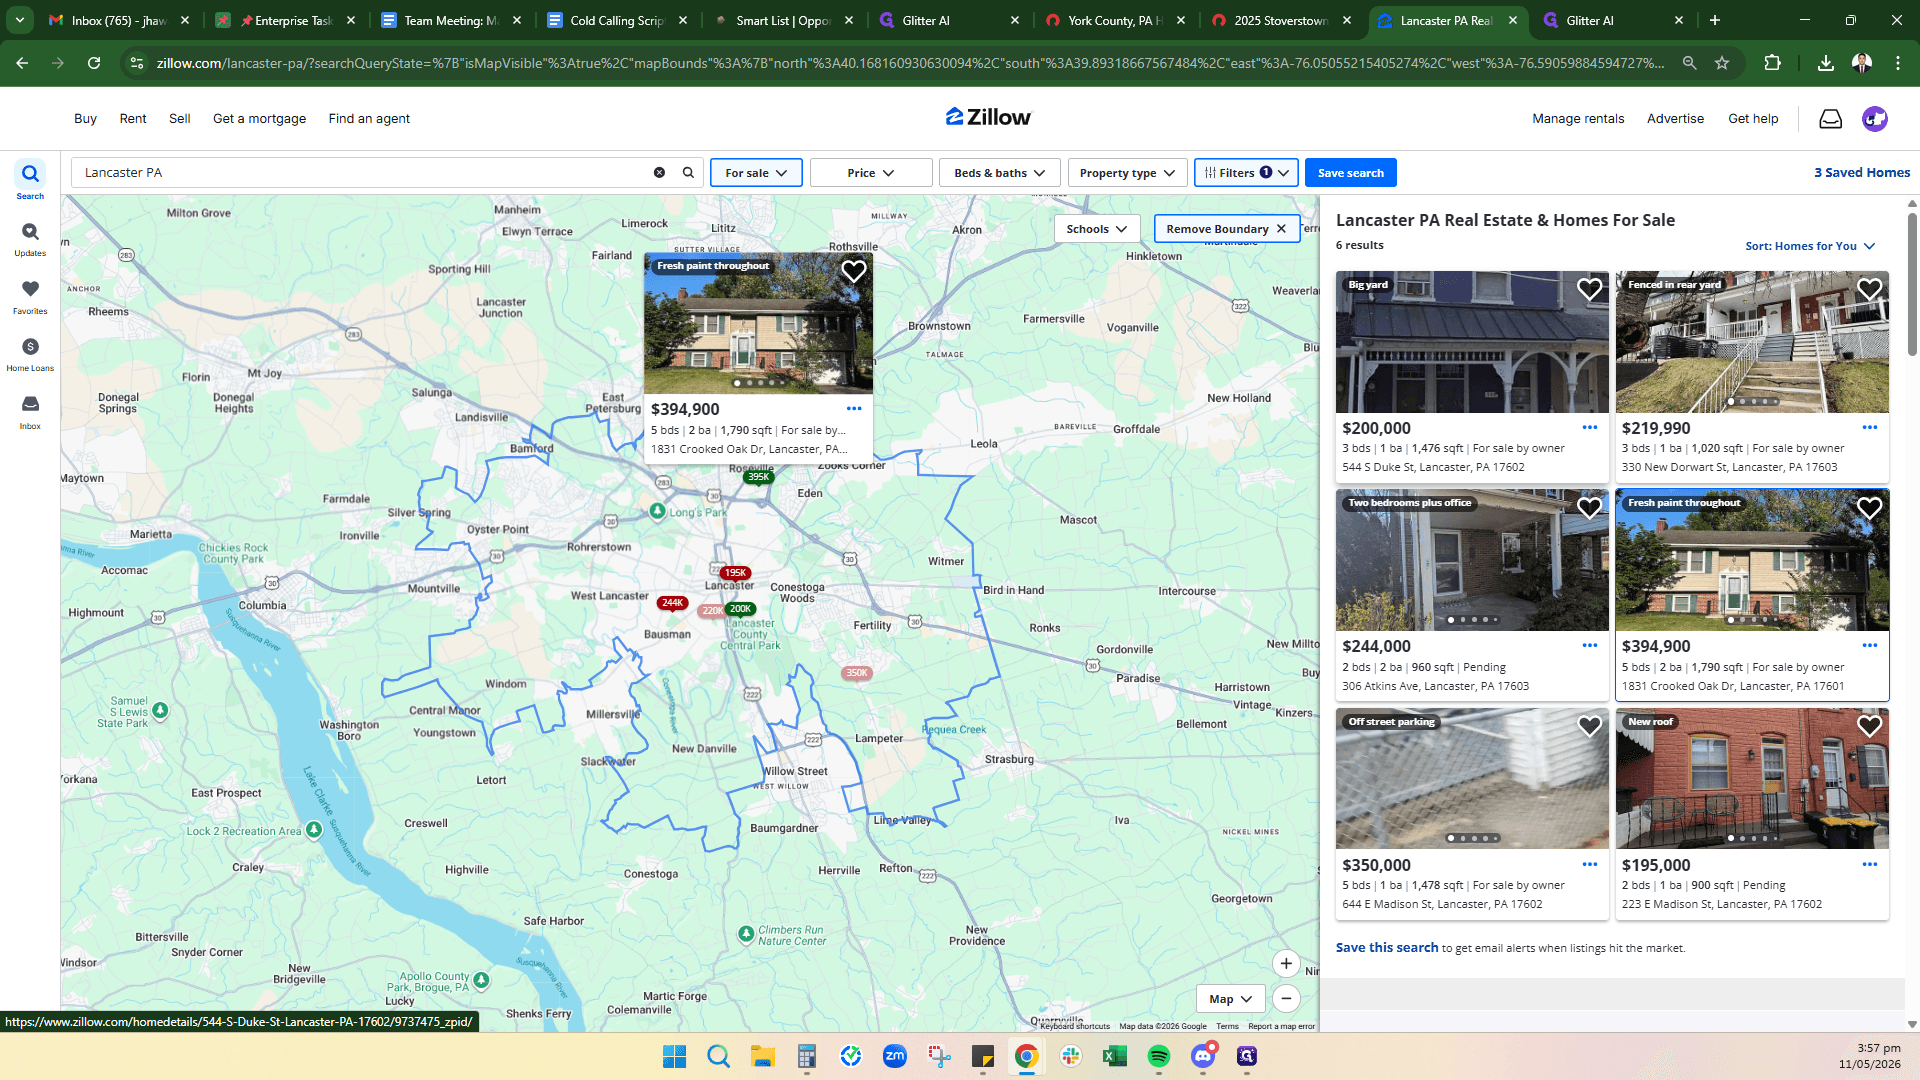This screenshot has height=1080, width=1920.
Task: Save home on the map popup card
Action: [854, 272]
